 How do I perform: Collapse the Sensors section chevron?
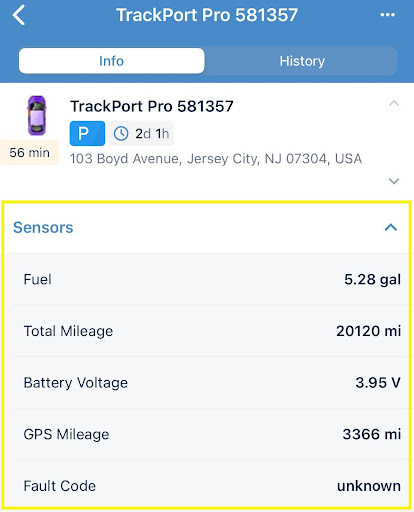pos(391,227)
